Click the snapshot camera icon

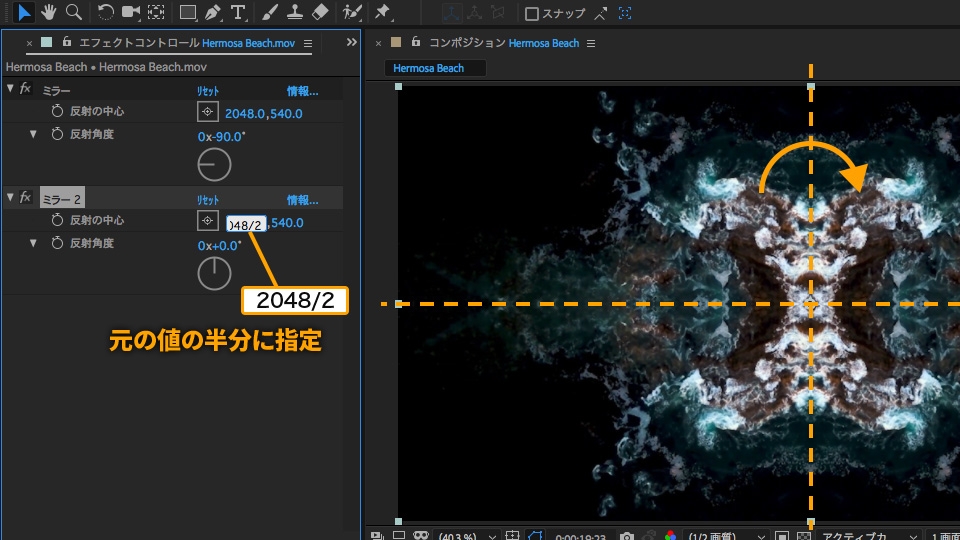coord(626,536)
